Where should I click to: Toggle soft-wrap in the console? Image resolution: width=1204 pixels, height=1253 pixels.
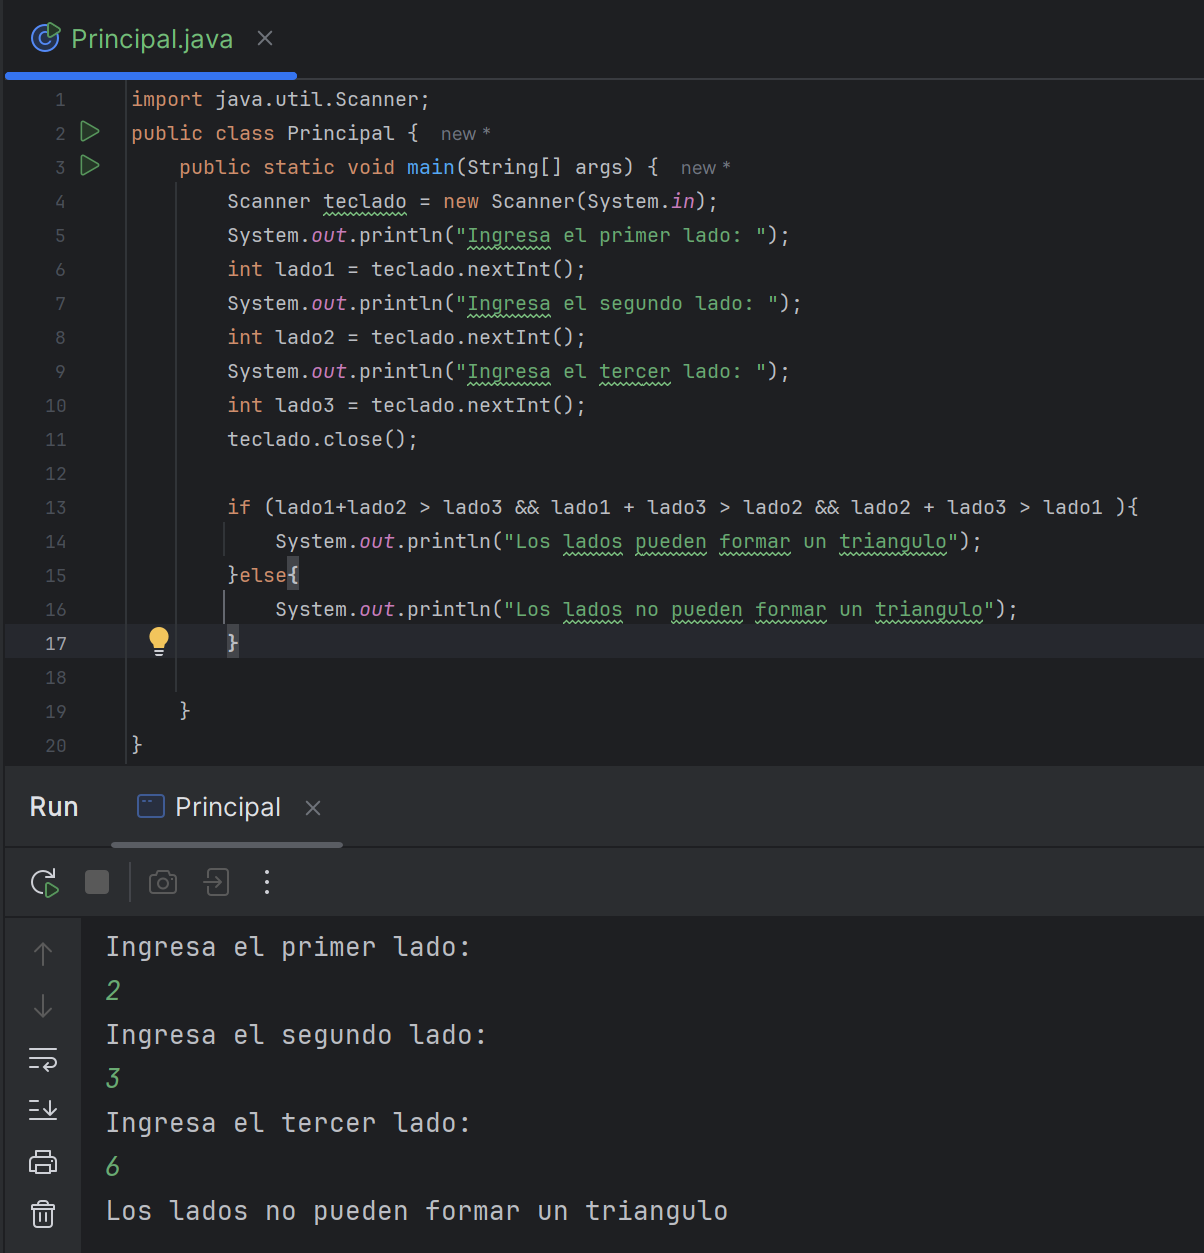pyautogui.click(x=43, y=1059)
